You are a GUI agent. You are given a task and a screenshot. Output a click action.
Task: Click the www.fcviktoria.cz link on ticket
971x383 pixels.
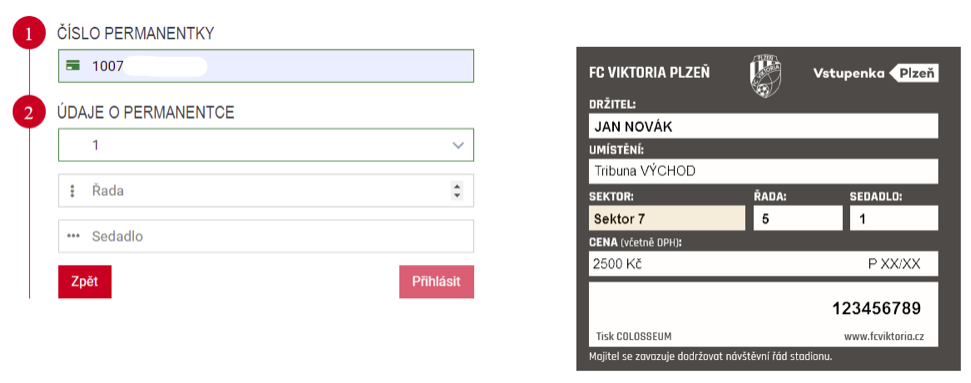coord(884,337)
